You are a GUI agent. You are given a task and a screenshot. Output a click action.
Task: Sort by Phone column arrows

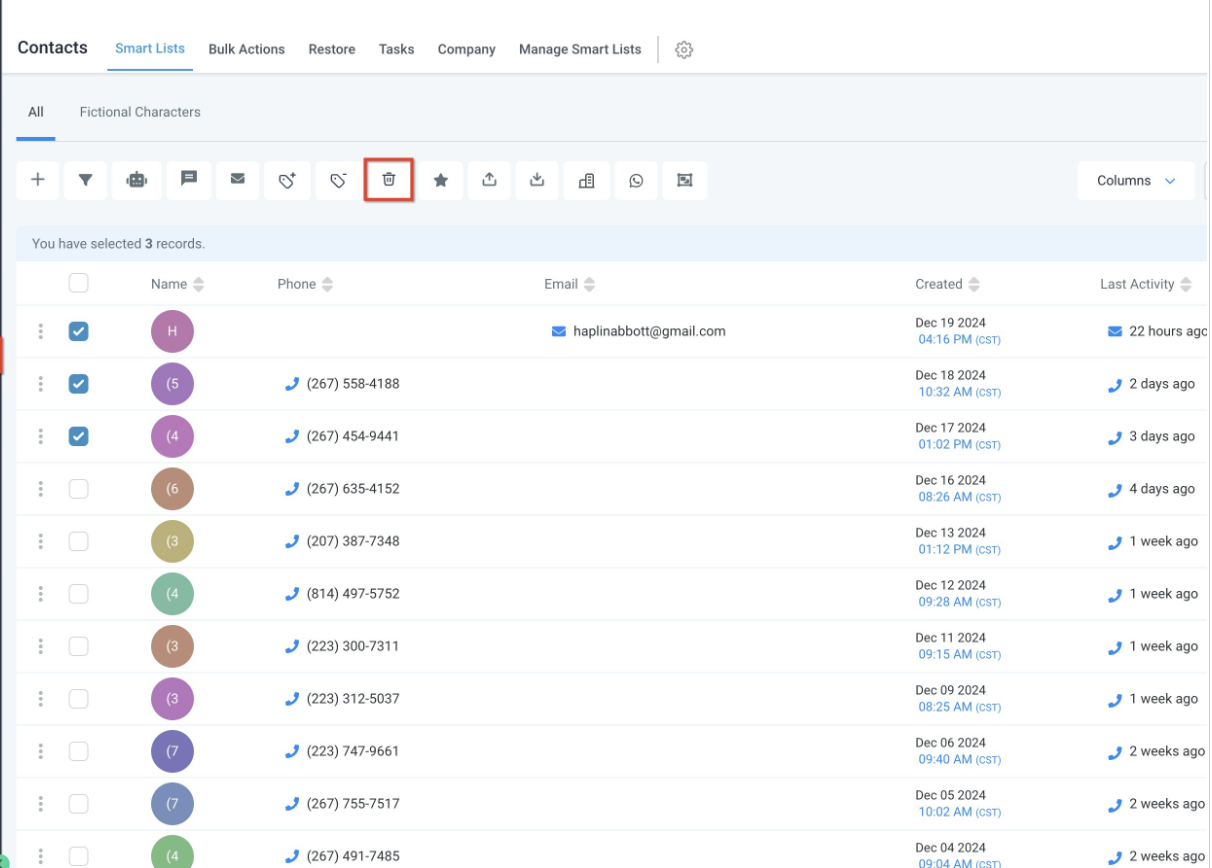point(328,285)
